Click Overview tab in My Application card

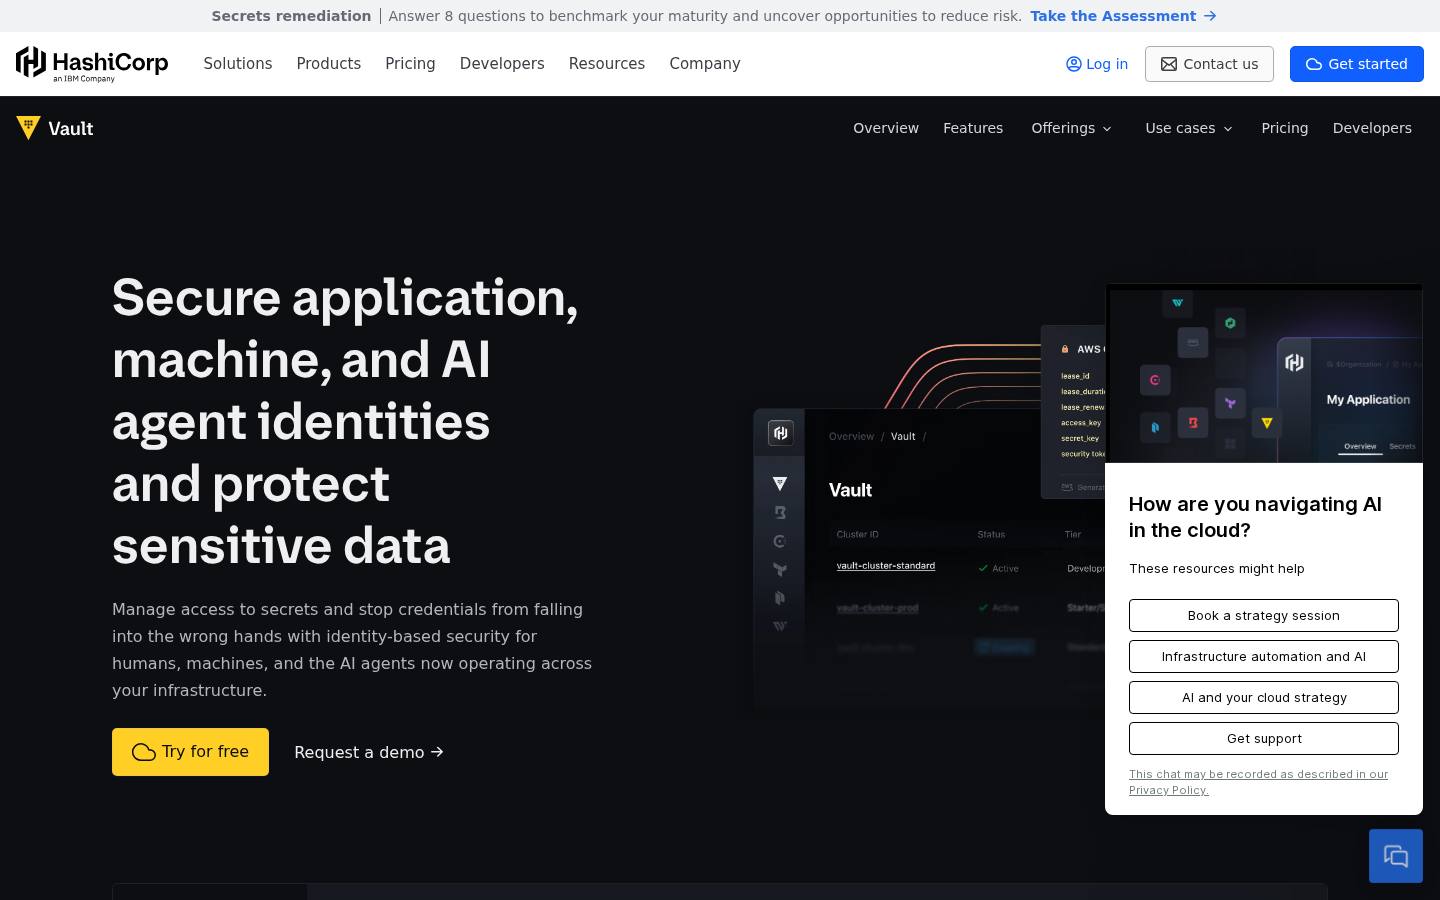[1360, 446]
